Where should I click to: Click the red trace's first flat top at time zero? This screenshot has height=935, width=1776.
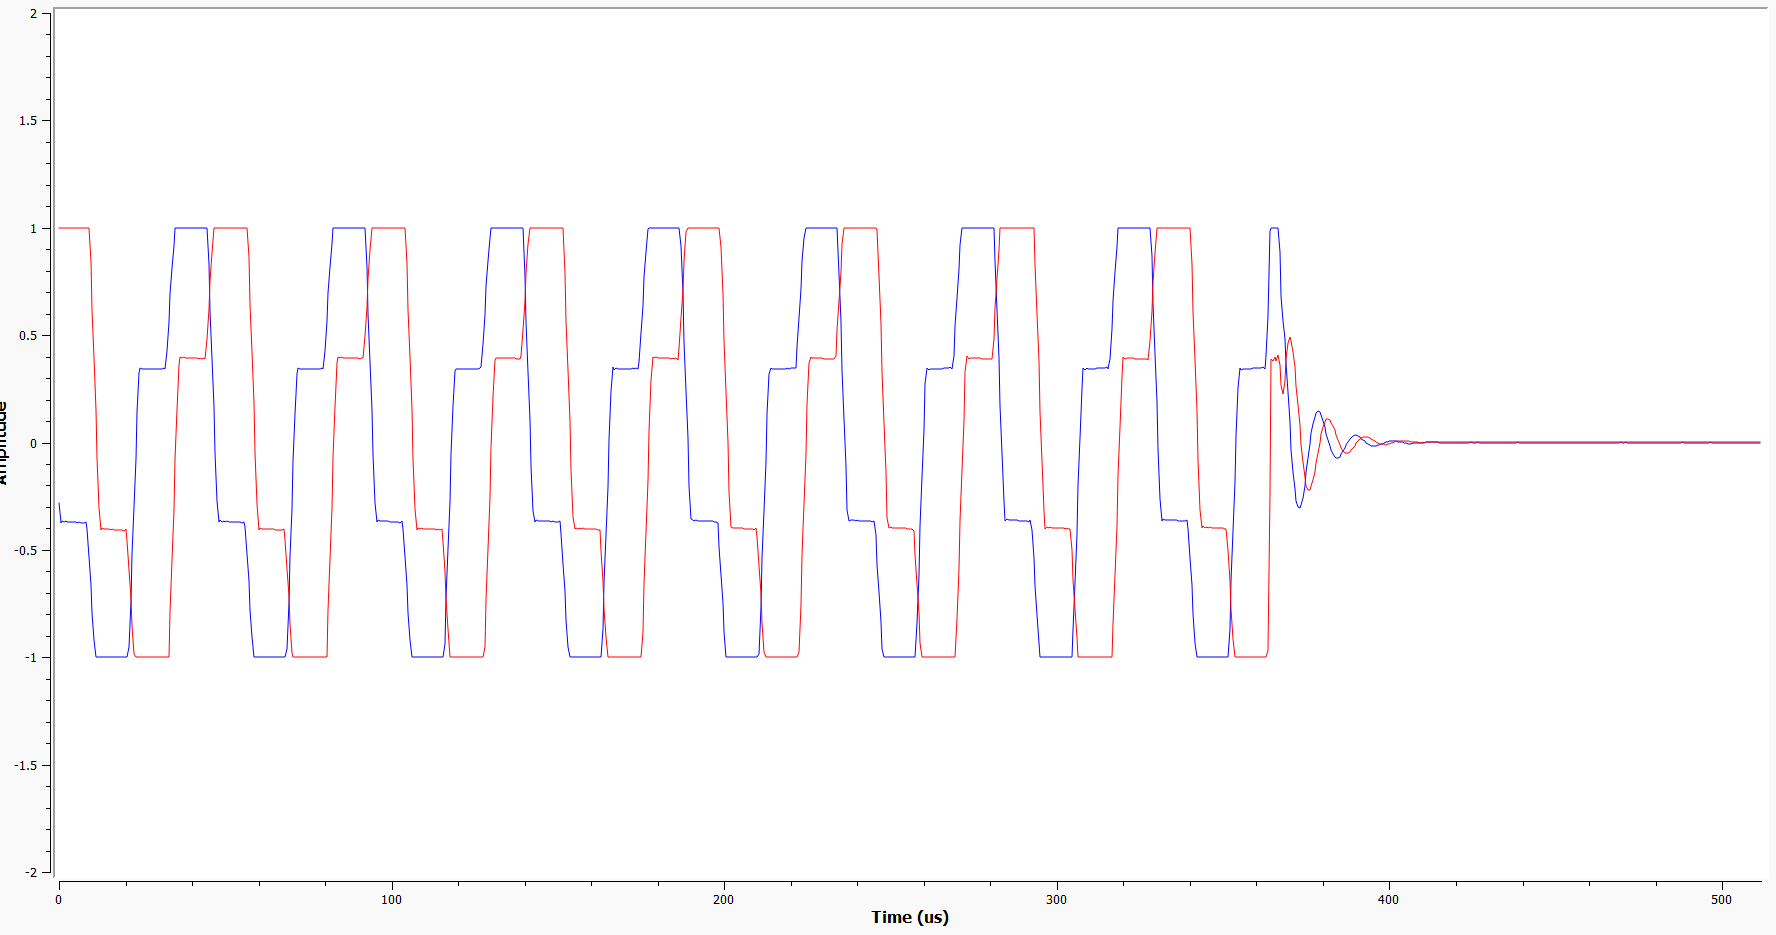74,228
